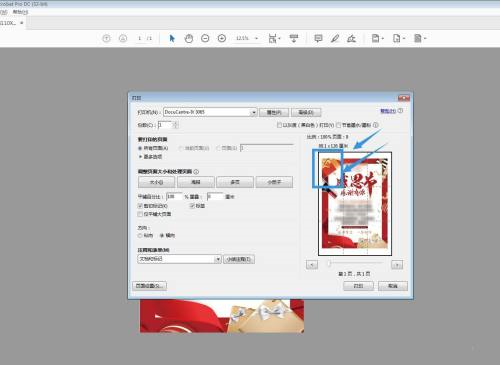The height and width of the screenshot is (365, 500).
Task: Go to previous page using up arrow icon
Action: (x=106, y=39)
